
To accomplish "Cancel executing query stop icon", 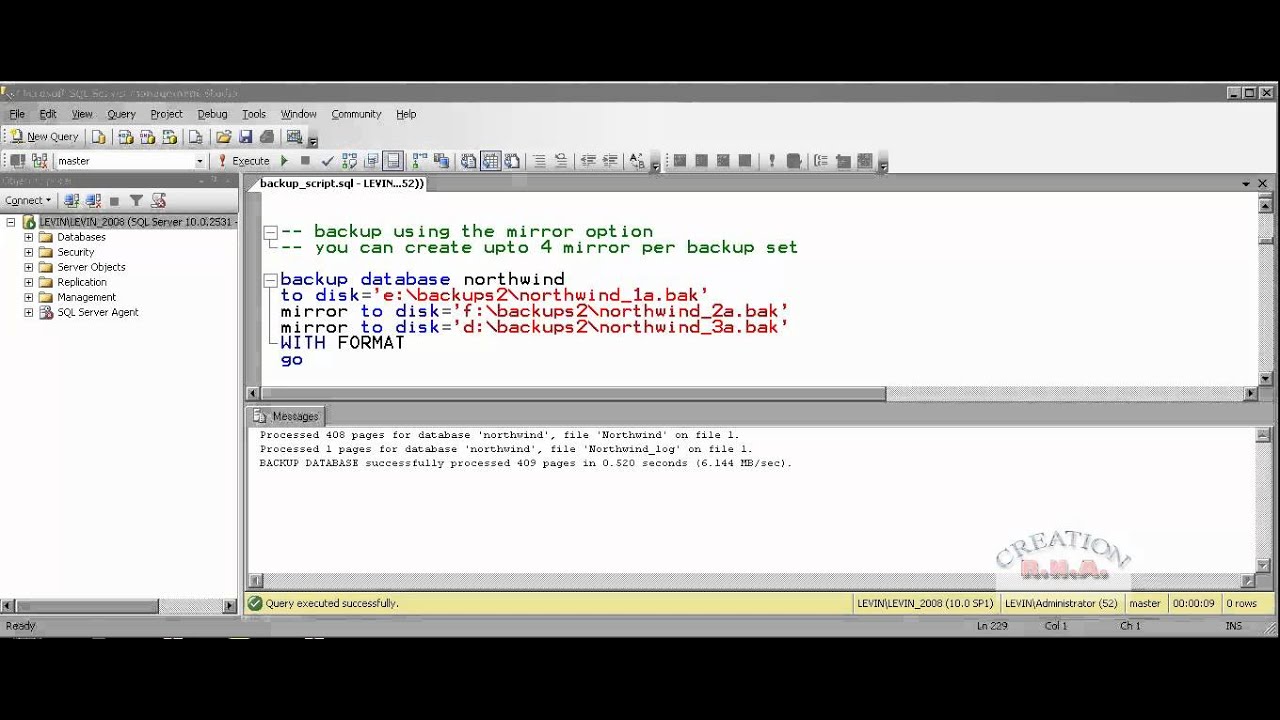I will pyautogui.click(x=305, y=161).
